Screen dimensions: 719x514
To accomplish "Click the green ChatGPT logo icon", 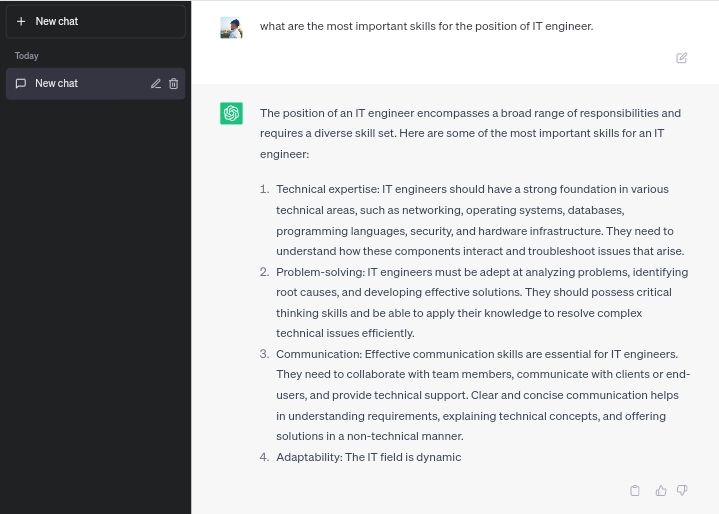I will pyautogui.click(x=232, y=113).
